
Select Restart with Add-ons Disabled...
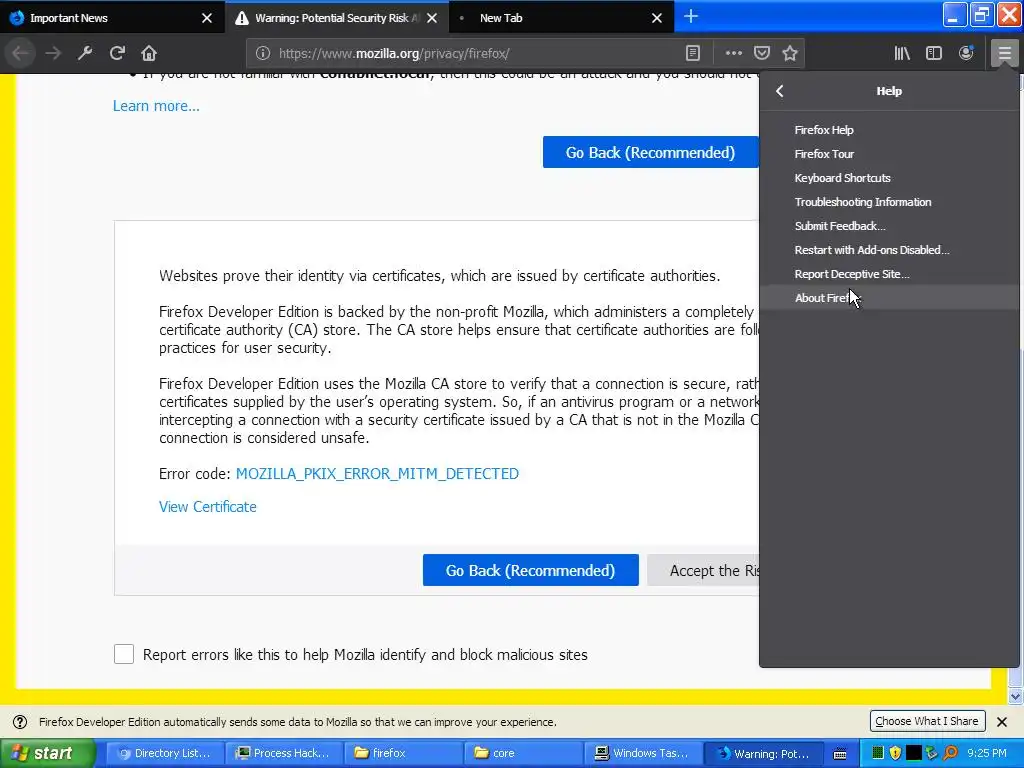(889, 250)
